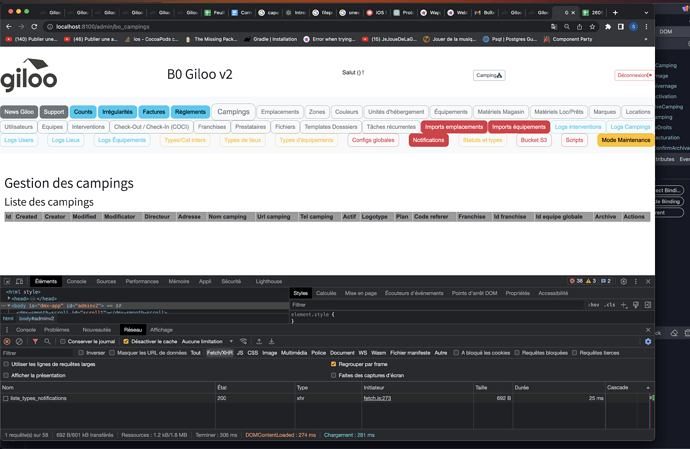
Task: Open a new browser tab with plus
Action: [x=615, y=12]
